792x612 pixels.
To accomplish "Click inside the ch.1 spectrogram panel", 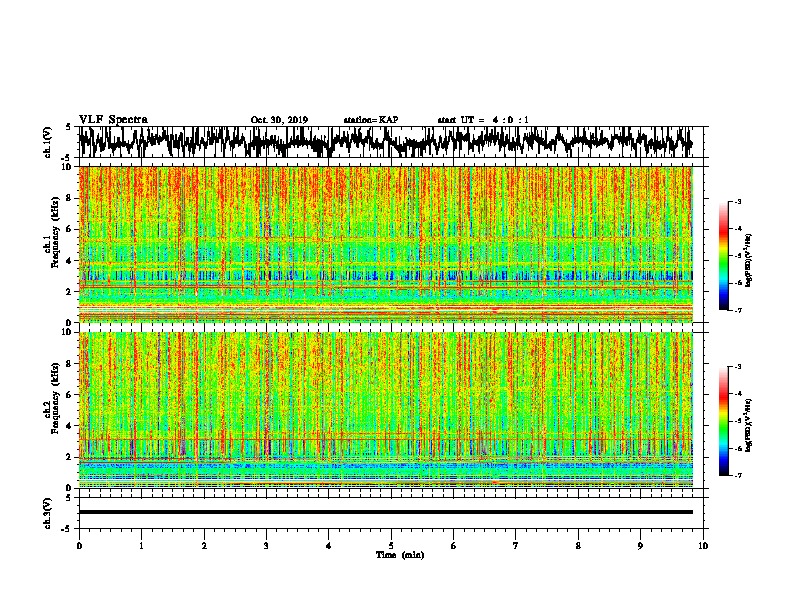I will pos(385,244).
